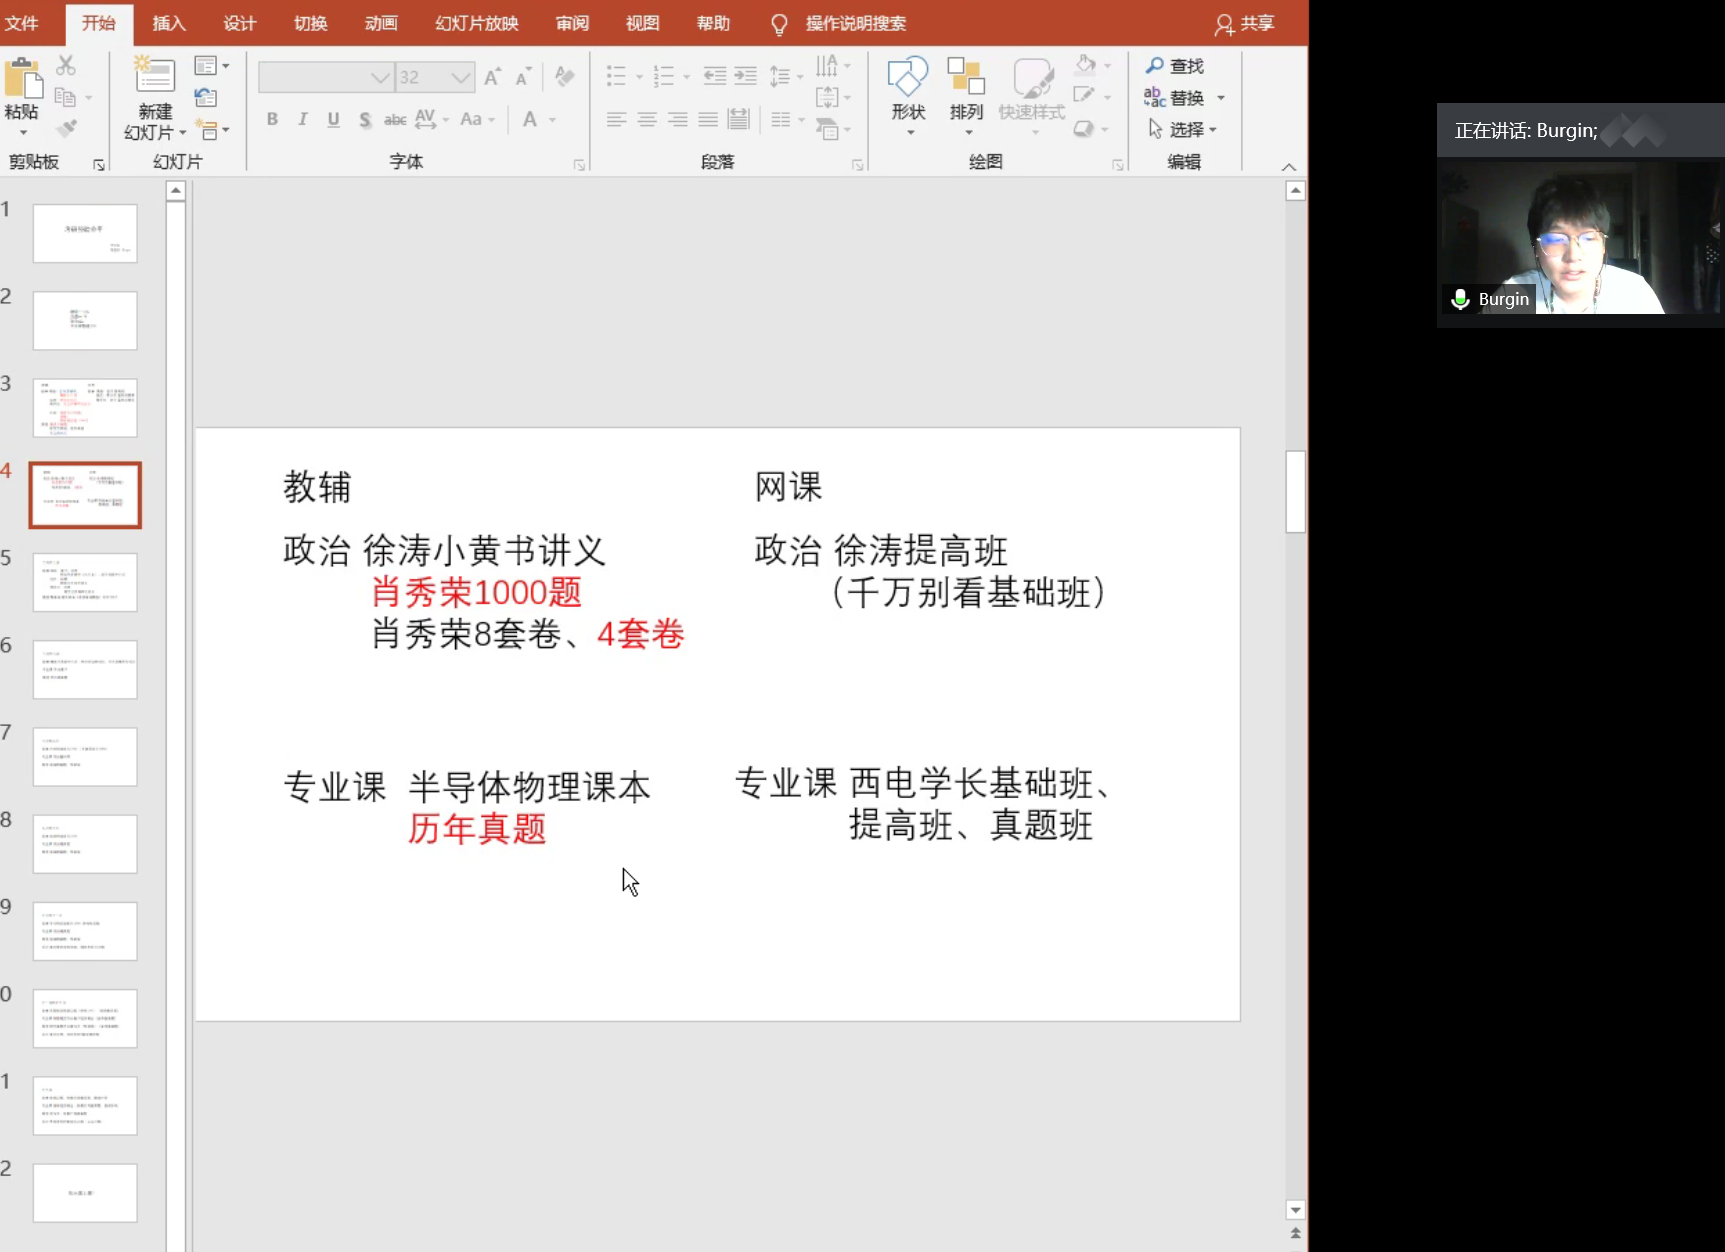Click the Copy icon
This screenshot has width=1725, height=1252.
(65, 97)
